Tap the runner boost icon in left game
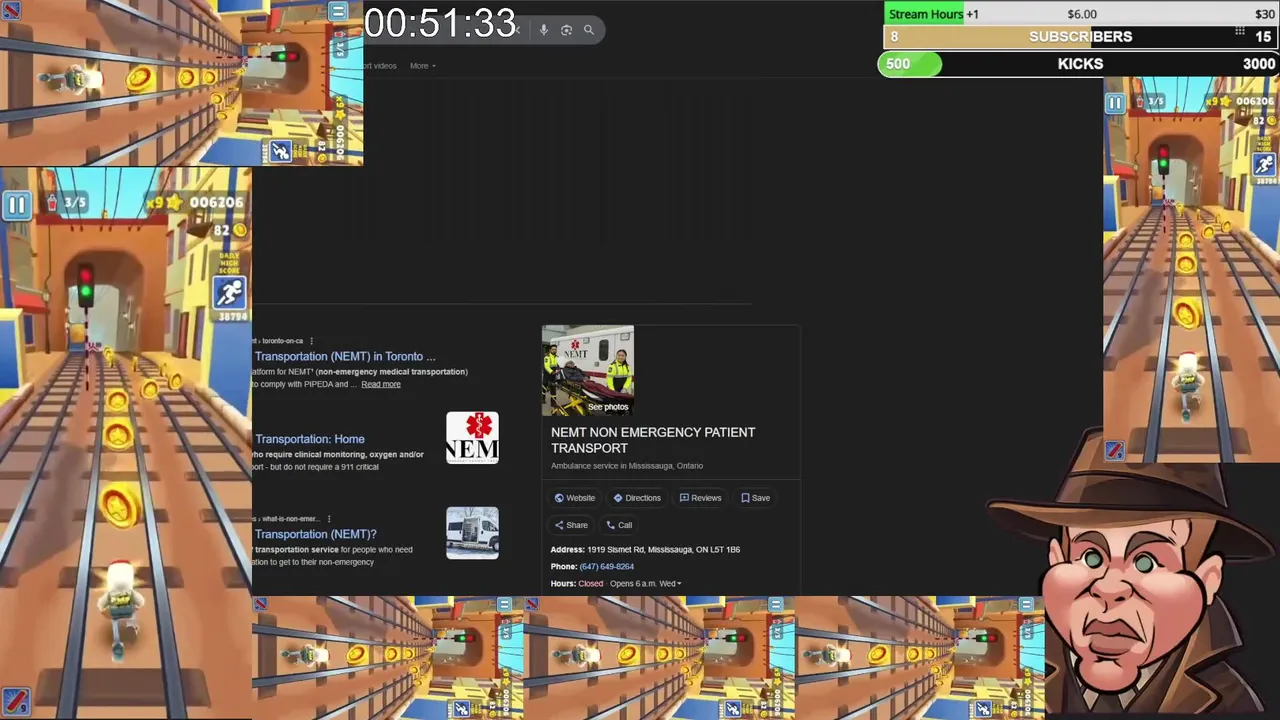The height and width of the screenshot is (720, 1280). coord(230,292)
